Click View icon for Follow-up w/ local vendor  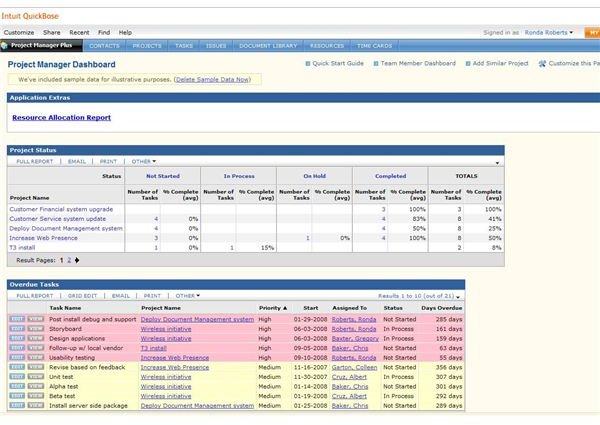click(x=36, y=348)
